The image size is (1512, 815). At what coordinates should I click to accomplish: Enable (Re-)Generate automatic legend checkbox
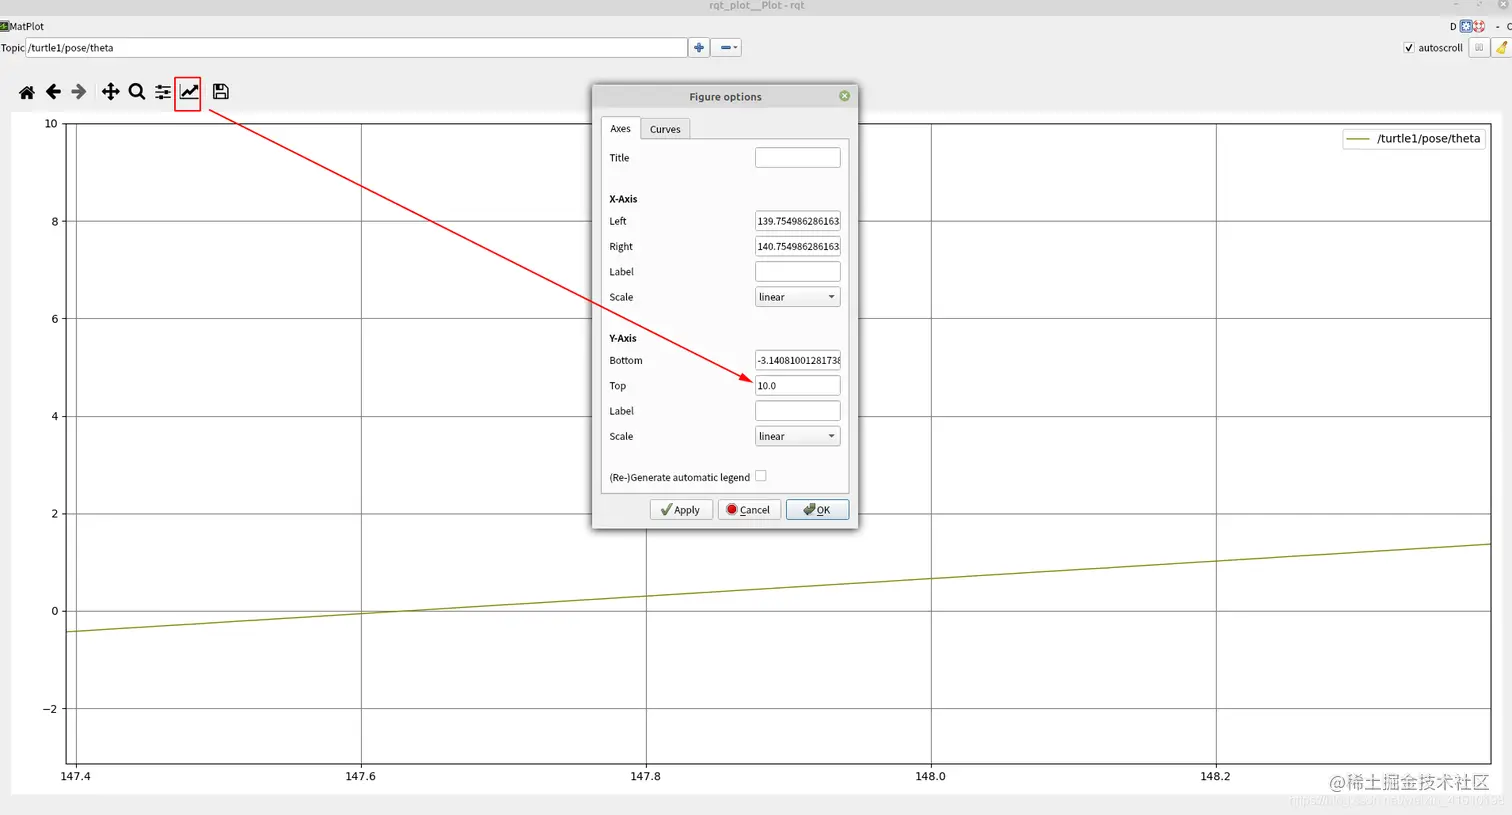761,476
